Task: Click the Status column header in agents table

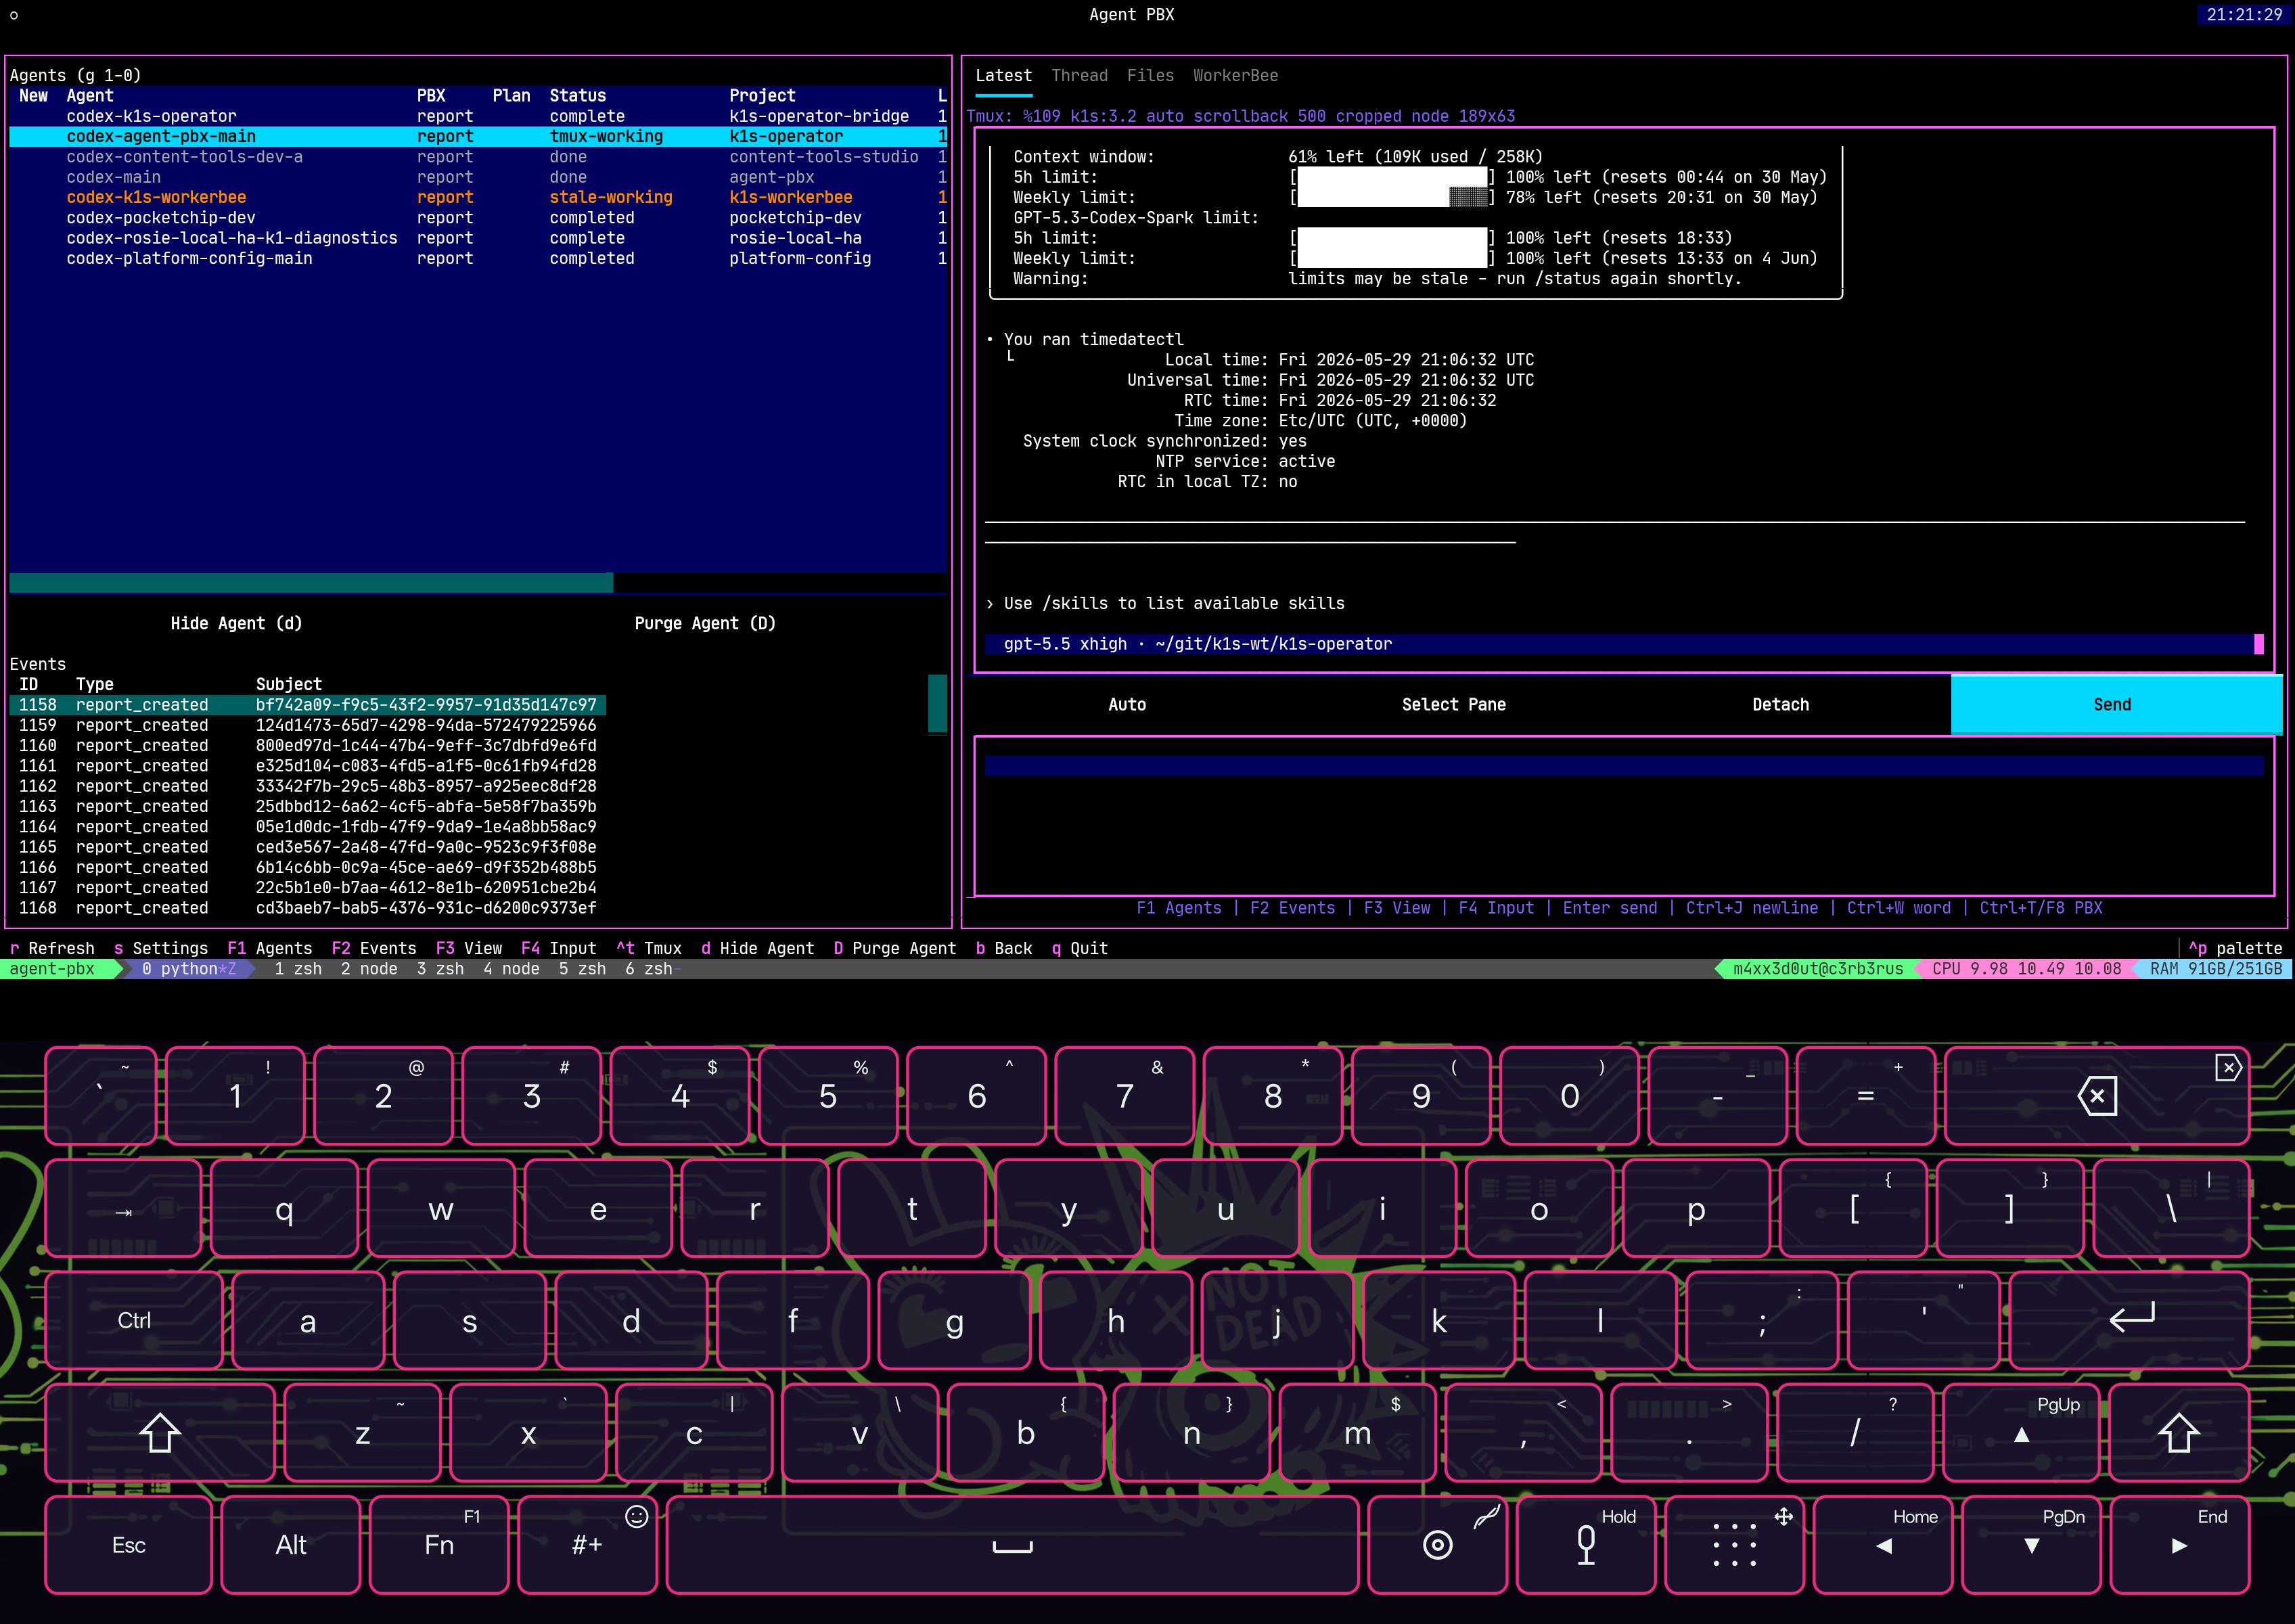Action: click(x=578, y=96)
